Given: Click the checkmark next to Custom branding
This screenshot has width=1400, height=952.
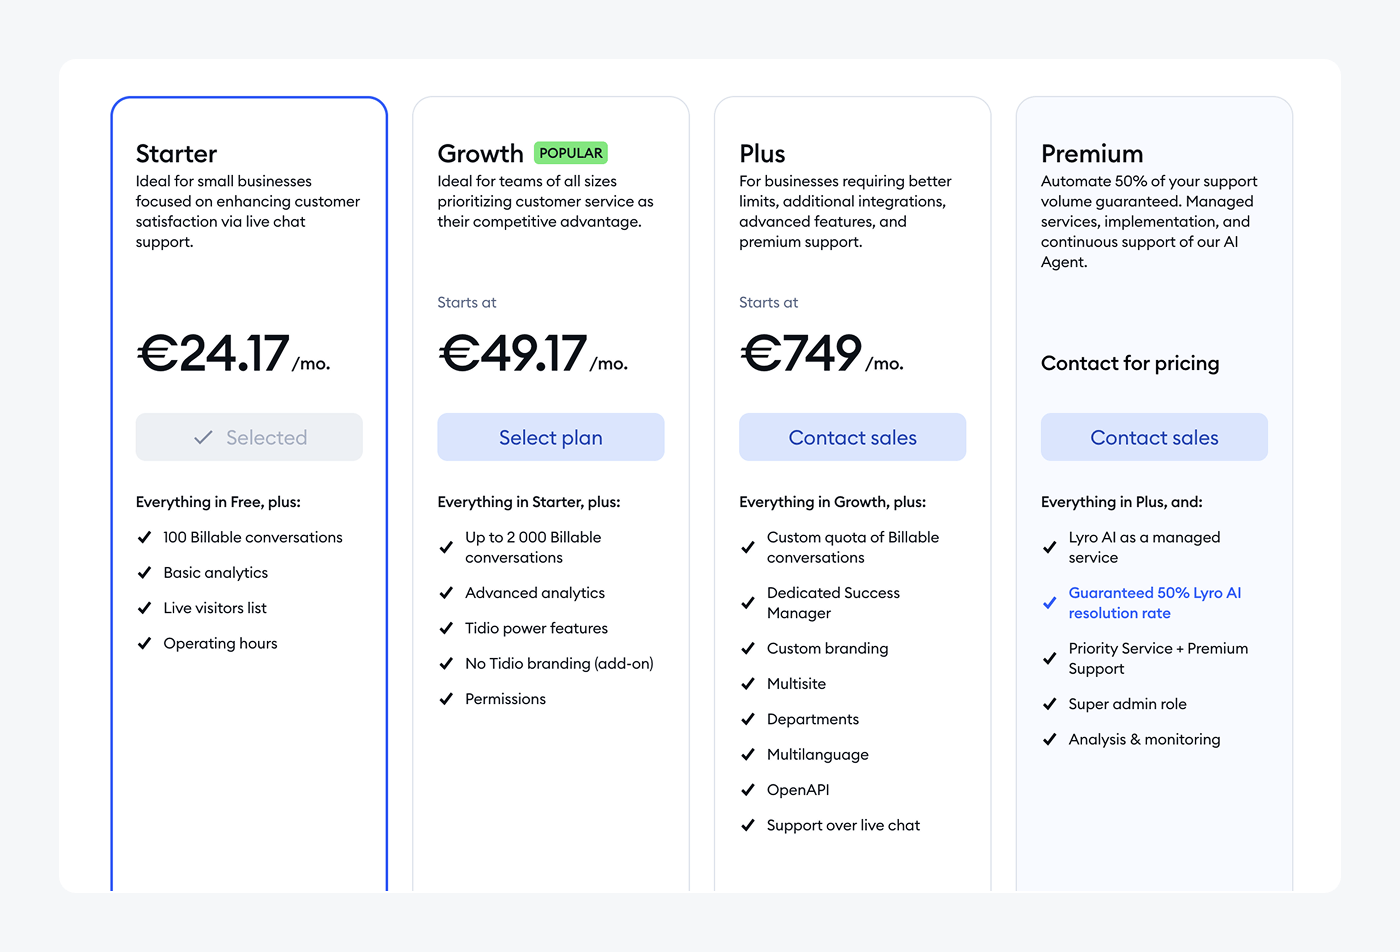Looking at the screenshot, I should coord(748,649).
